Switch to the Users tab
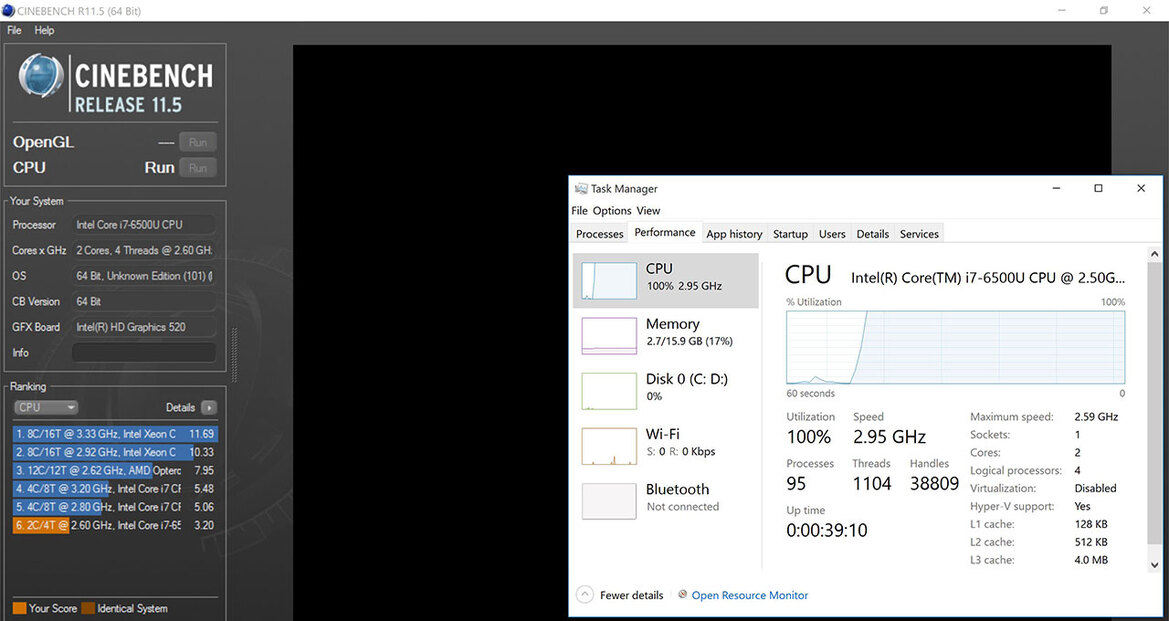This screenshot has height=621, width=1169. (832, 234)
